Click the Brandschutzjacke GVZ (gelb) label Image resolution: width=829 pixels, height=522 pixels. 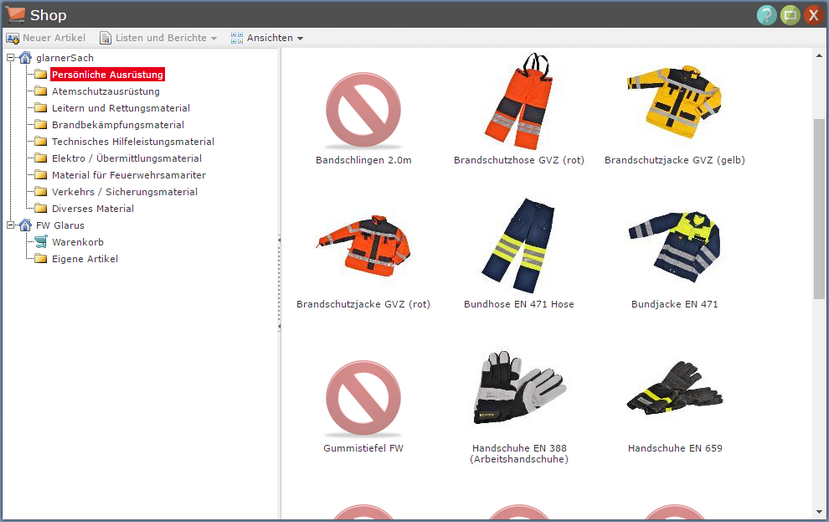[x=675, y=160]
